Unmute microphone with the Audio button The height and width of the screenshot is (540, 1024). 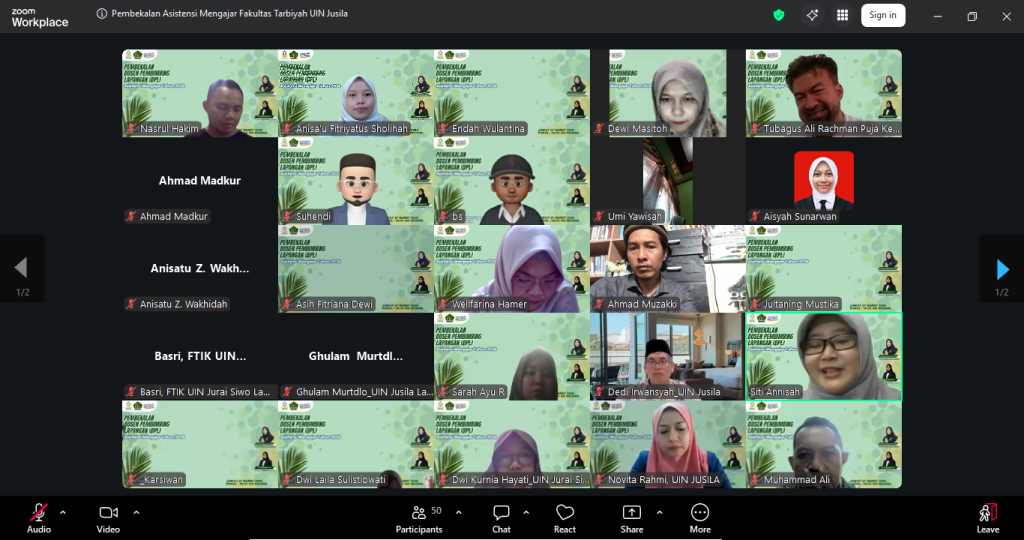[x=39, y=516]
